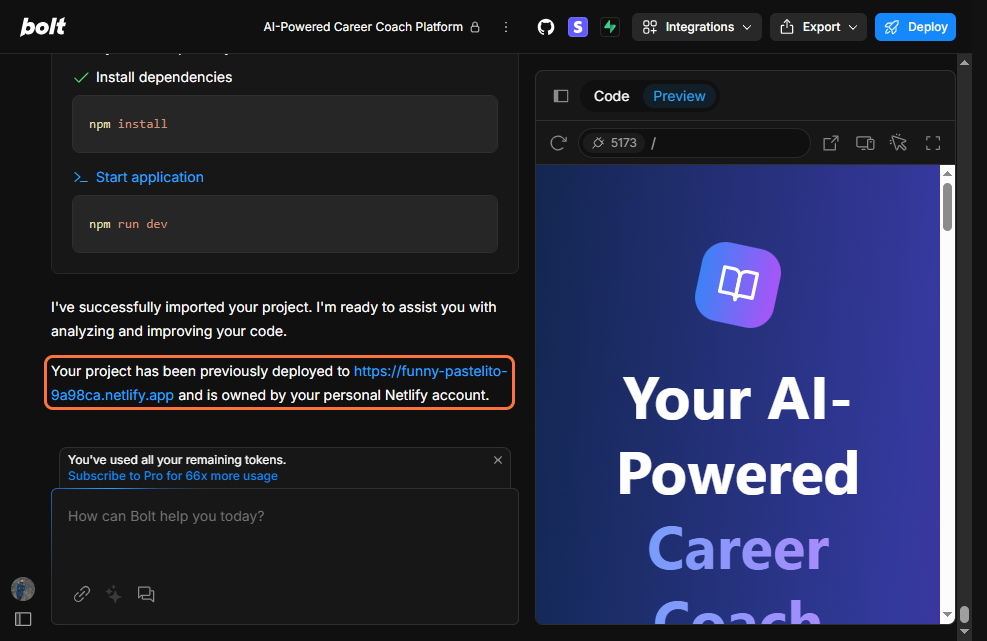The width and height of the screenshot is (987, 641).
Task: Reload the preview
Action: pyautogui.click(x=558, y=143)
